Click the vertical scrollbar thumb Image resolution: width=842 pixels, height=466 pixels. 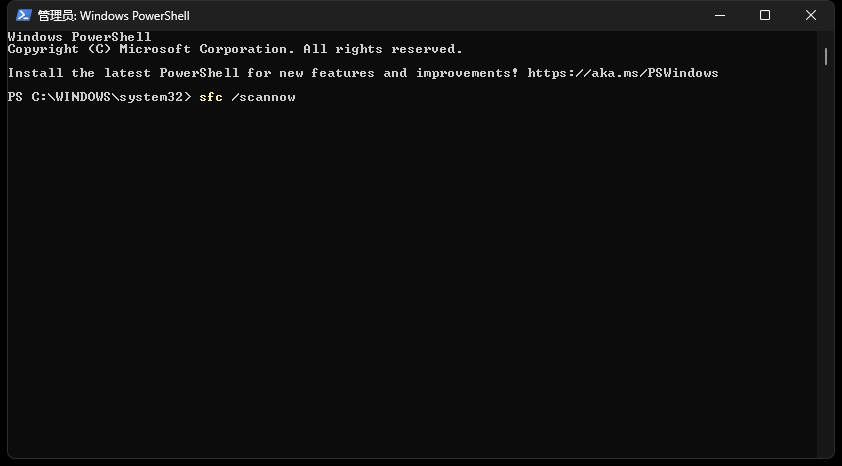coord(826,56)
